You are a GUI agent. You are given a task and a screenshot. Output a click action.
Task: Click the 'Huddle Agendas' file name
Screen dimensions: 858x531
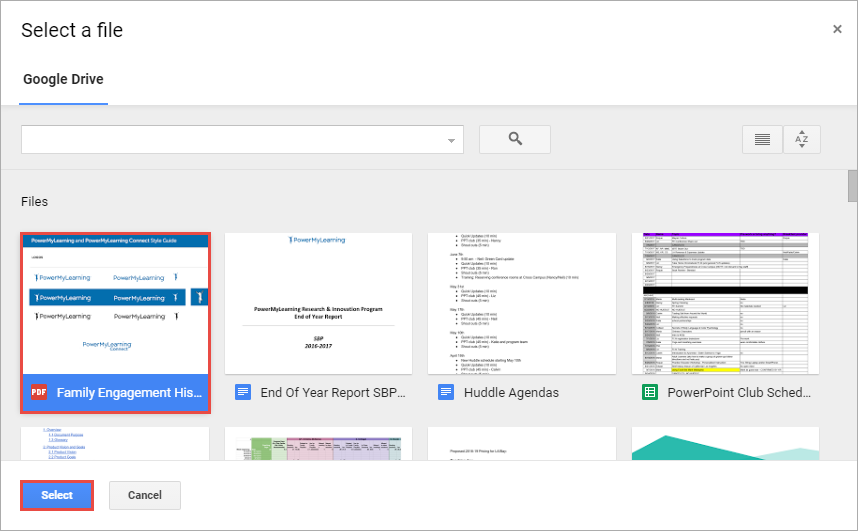511,393
